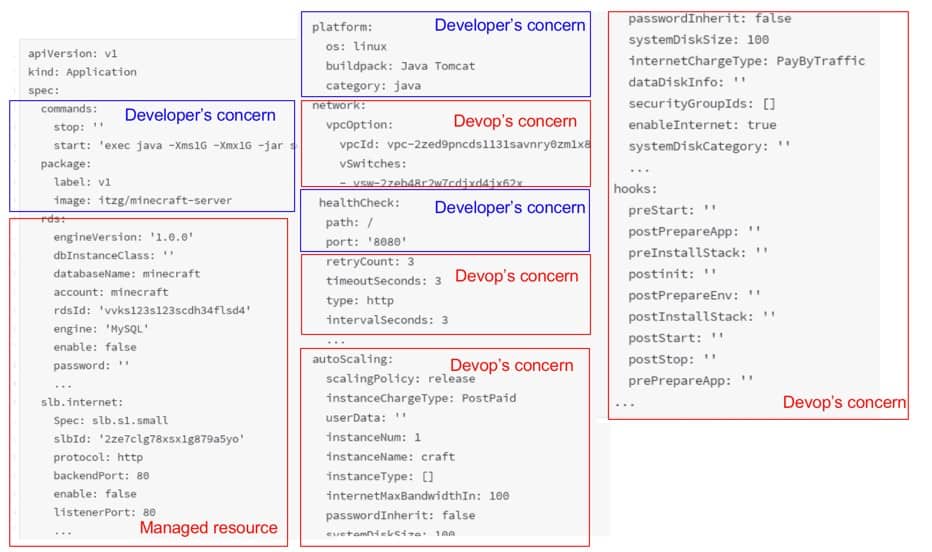
Task: Click the 'hooks:' section key
Action: pyautogui.click(x=634, y=188)
